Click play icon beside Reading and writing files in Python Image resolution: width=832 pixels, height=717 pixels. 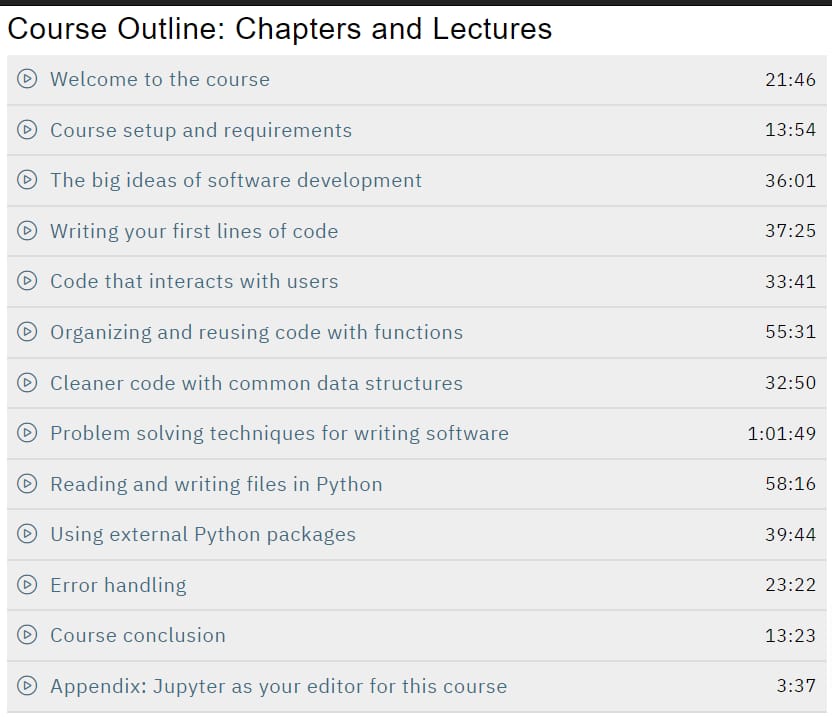pyautogui.click(x=27, y=484)
